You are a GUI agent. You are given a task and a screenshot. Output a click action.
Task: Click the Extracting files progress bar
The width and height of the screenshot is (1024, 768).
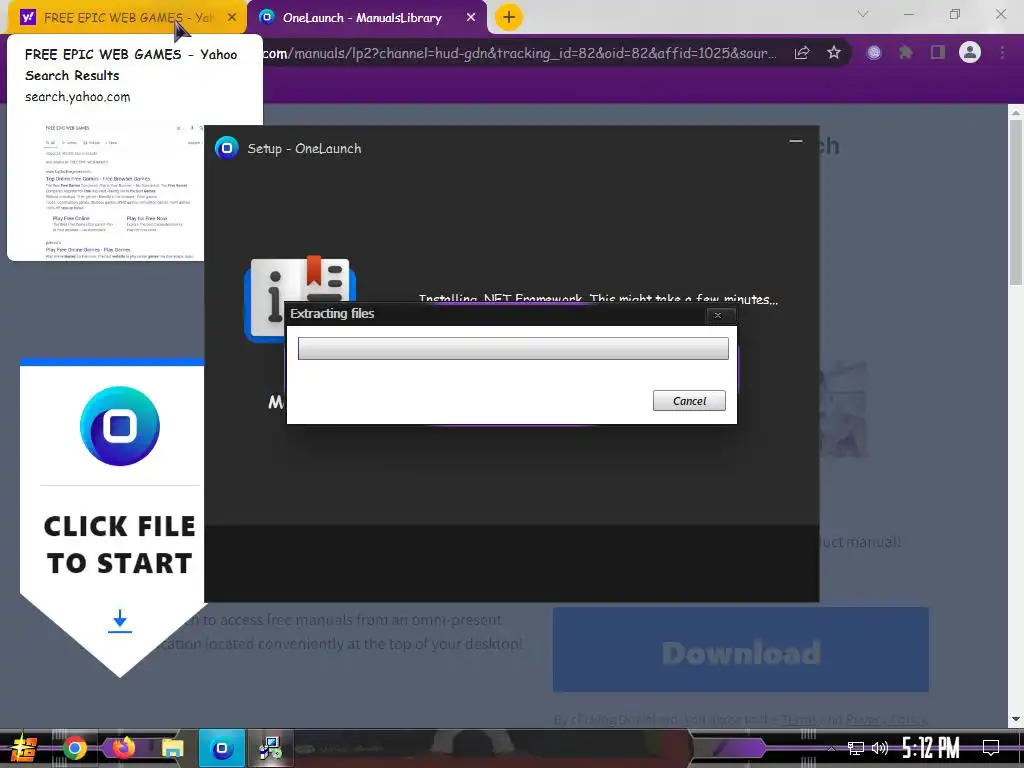point(513,349)
